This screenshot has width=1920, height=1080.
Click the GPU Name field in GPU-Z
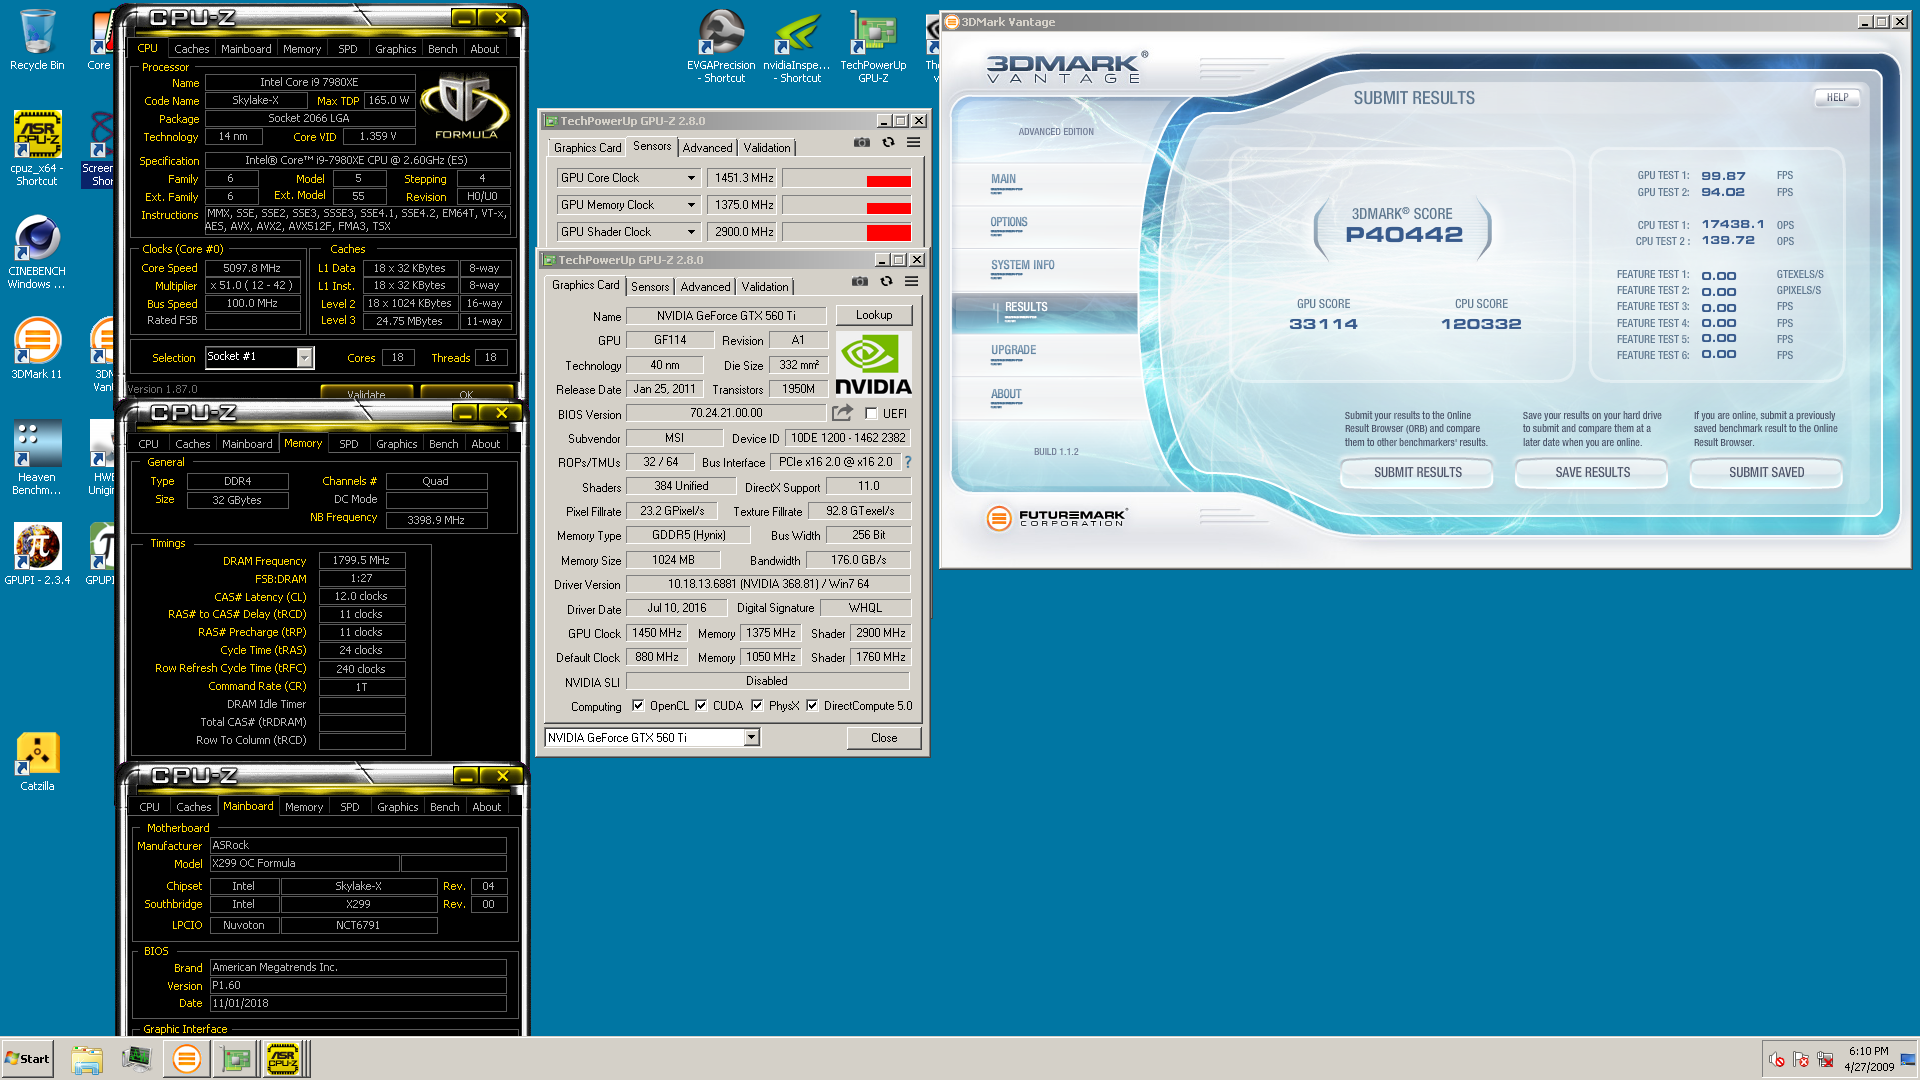coord(726,316)
